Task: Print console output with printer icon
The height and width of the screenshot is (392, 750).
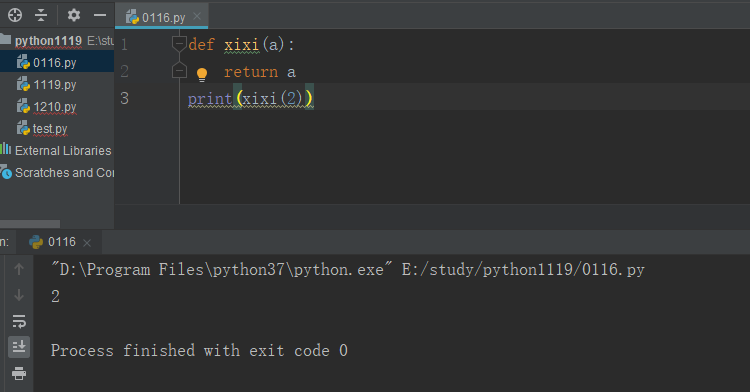Action: (19, 373)
